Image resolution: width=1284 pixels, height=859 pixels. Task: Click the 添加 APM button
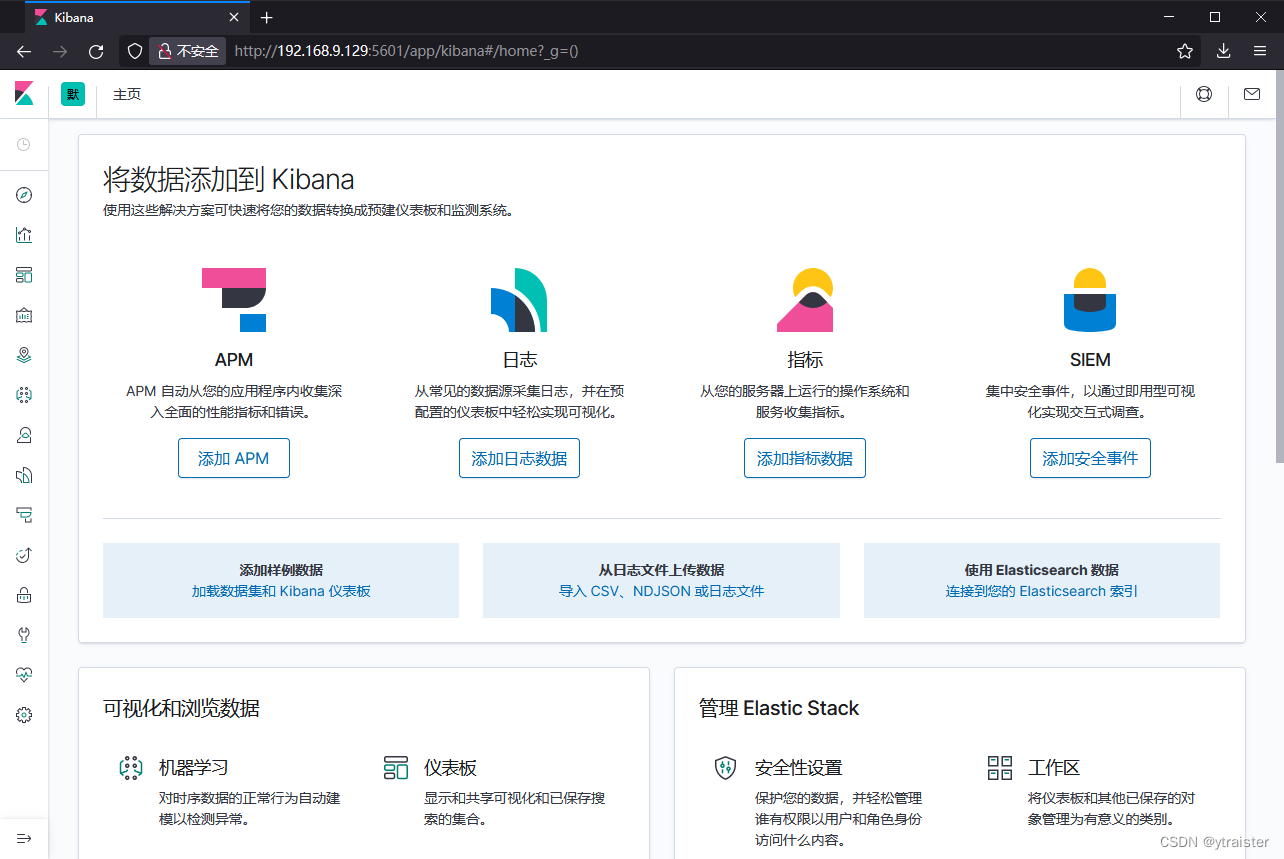point(234,458)
